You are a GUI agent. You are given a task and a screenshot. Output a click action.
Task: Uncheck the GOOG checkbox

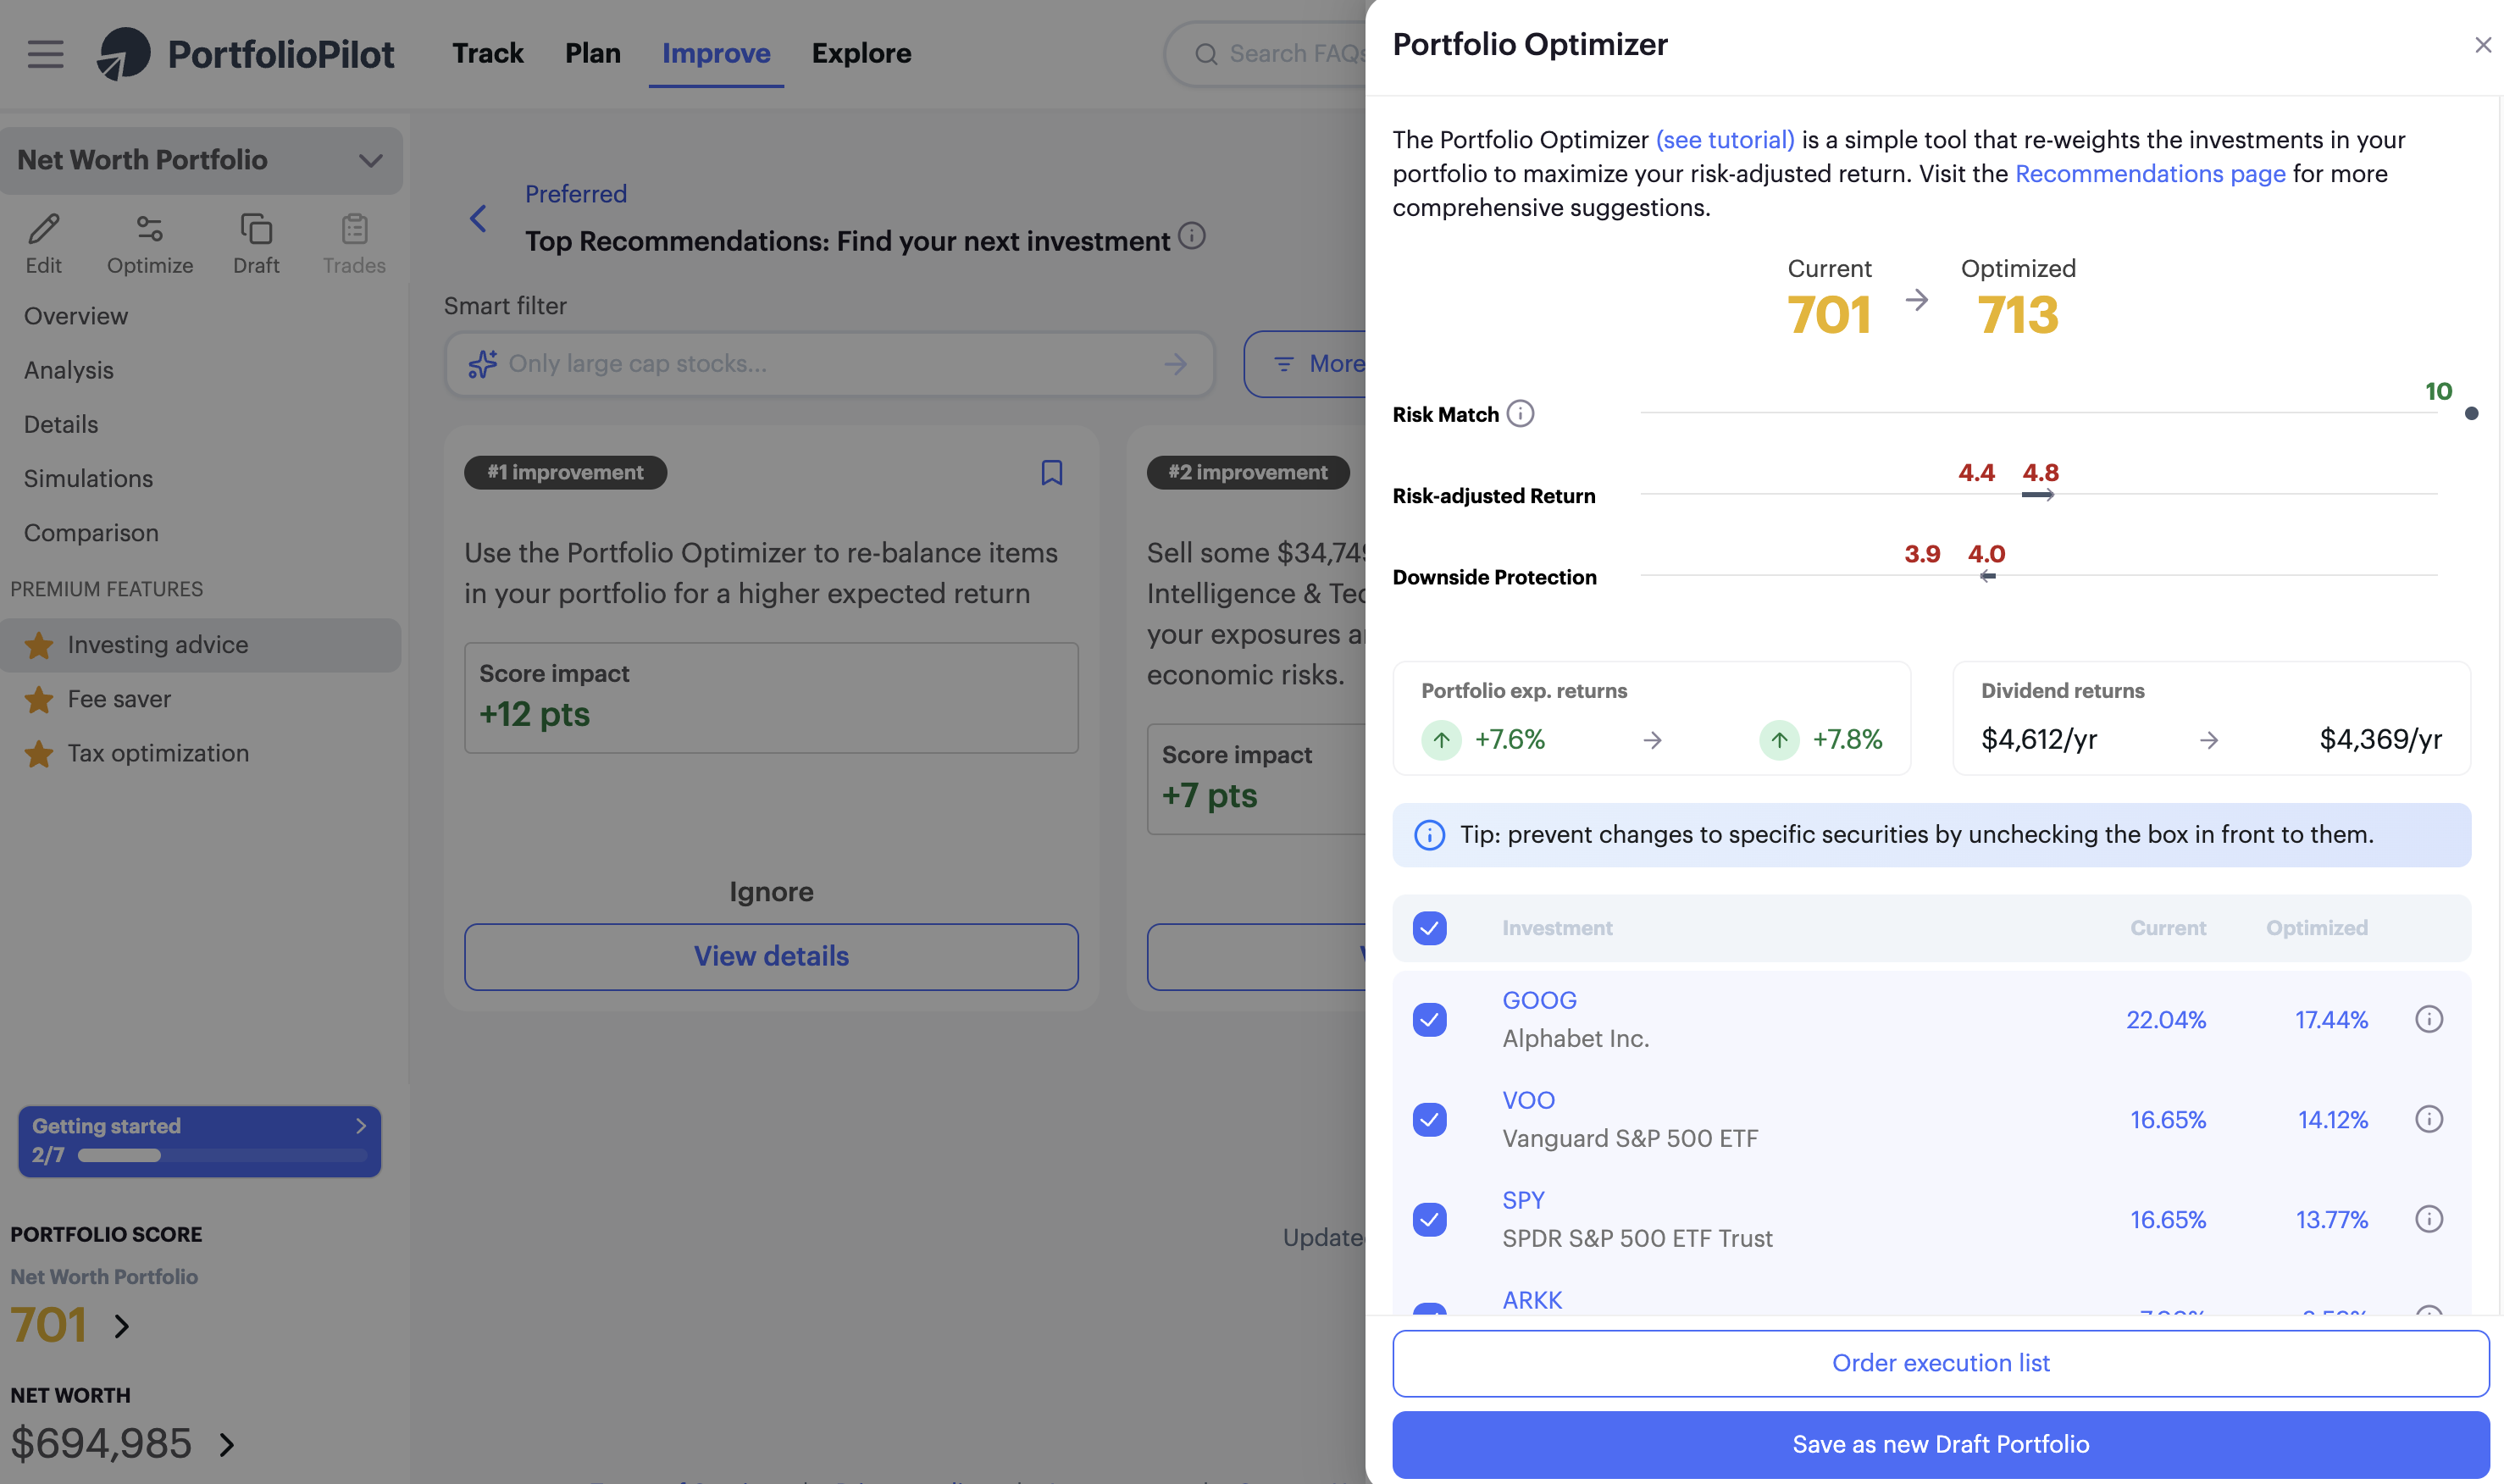(1429, 1019)
